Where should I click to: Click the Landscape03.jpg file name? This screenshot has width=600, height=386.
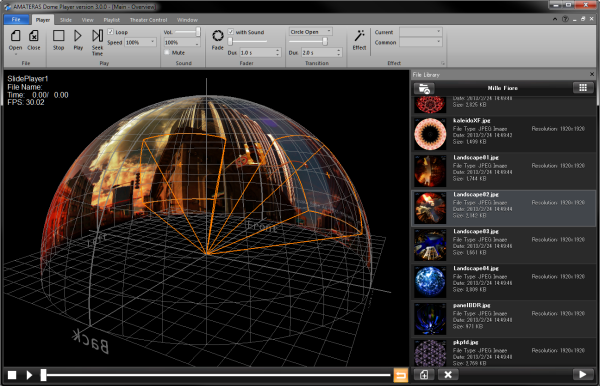click(476, 231)
